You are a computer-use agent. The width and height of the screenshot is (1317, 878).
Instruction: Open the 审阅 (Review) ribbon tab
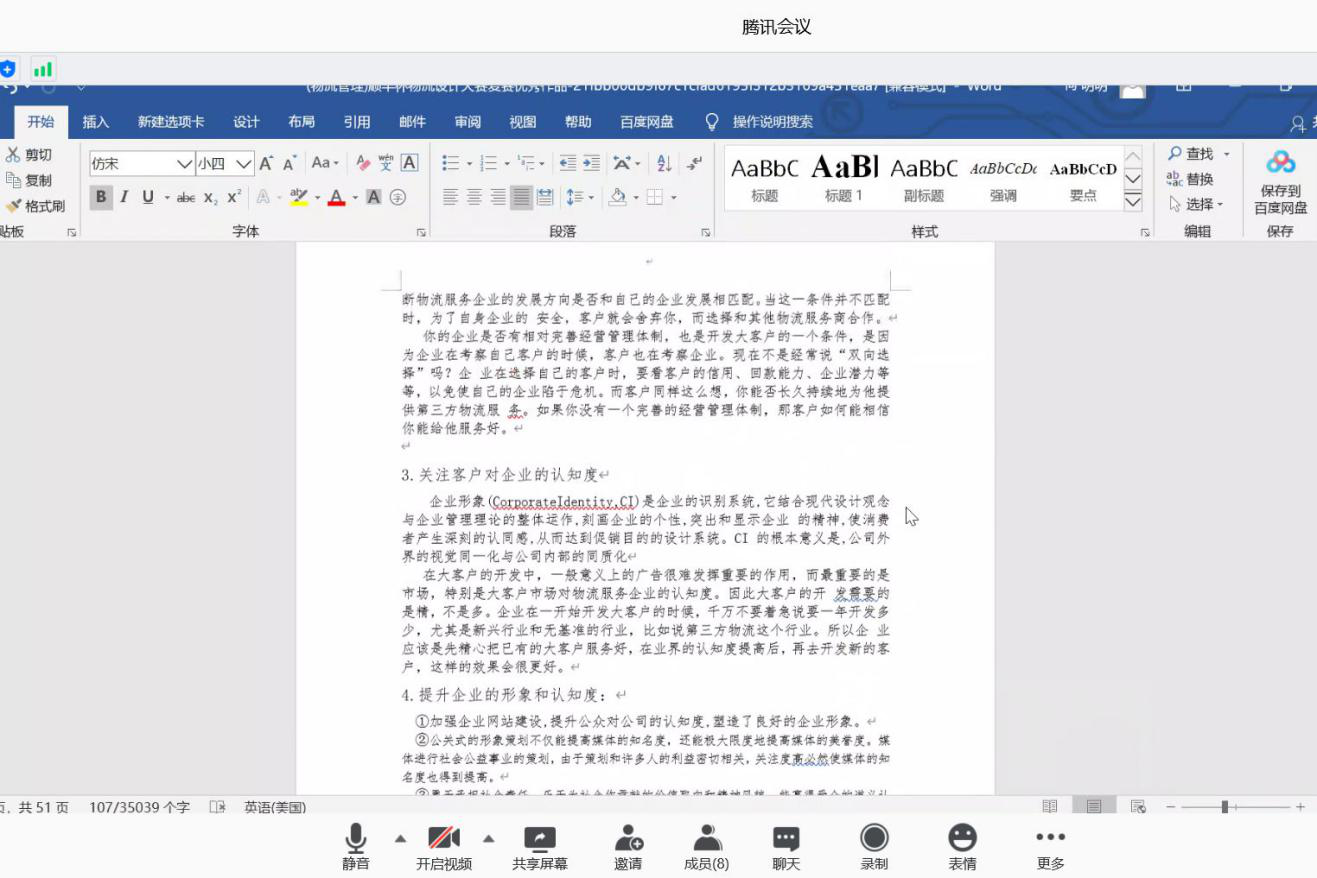click(467, 122)
